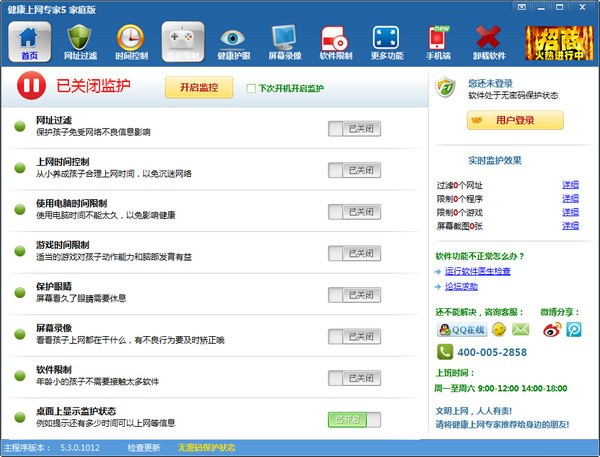This screenshot has width=600, height=457.
Task: Switch to the 首页 home tab
Action: [x=29, y=41]
